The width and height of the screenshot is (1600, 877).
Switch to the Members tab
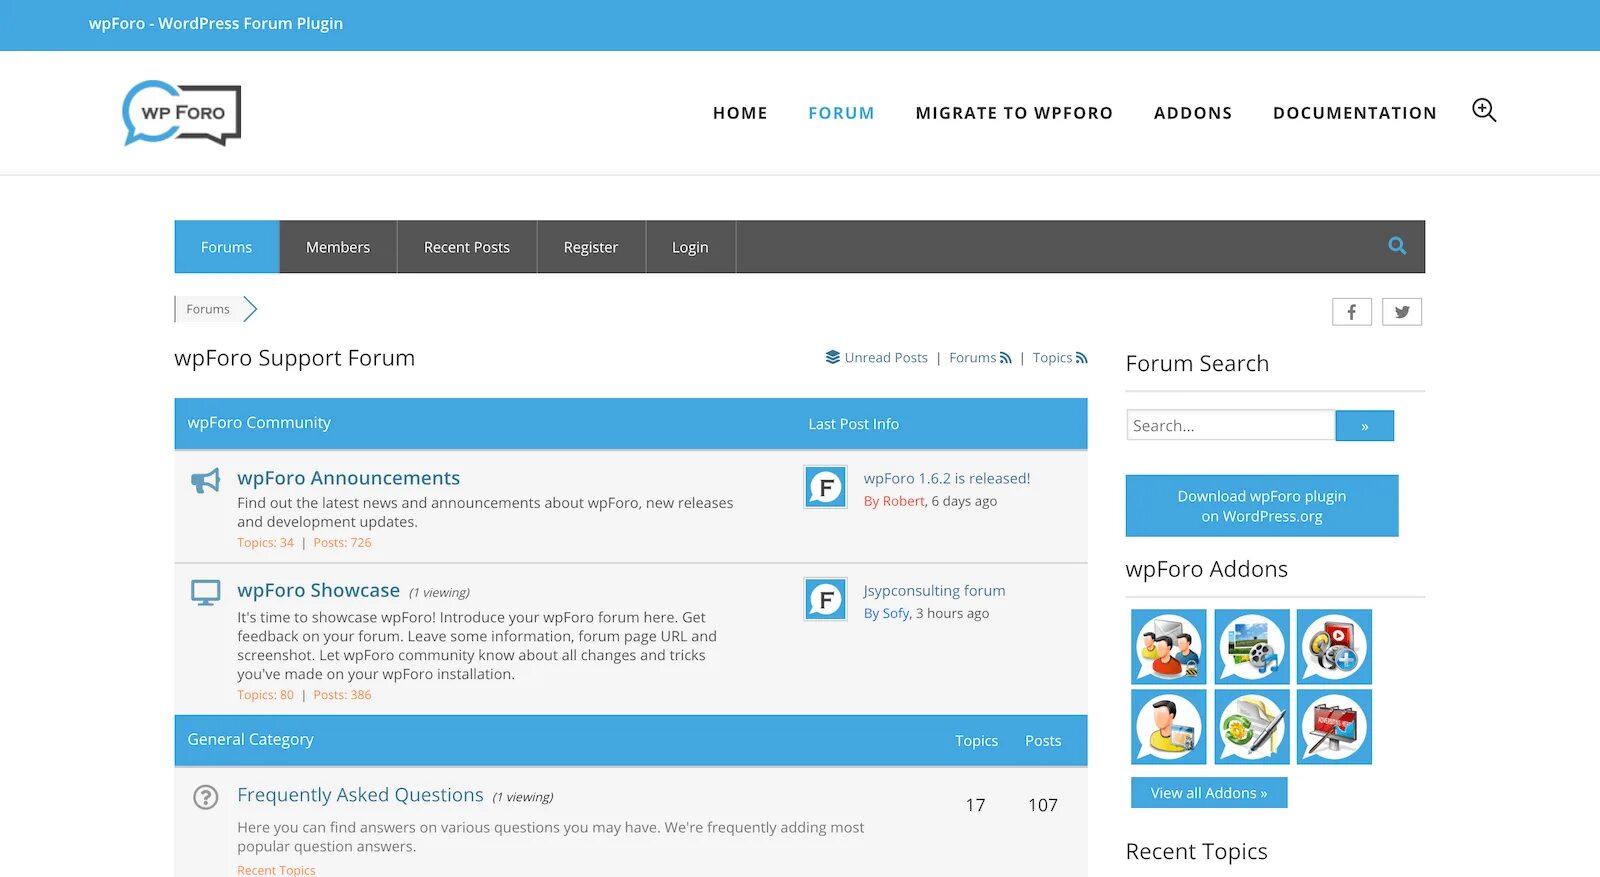338,247
